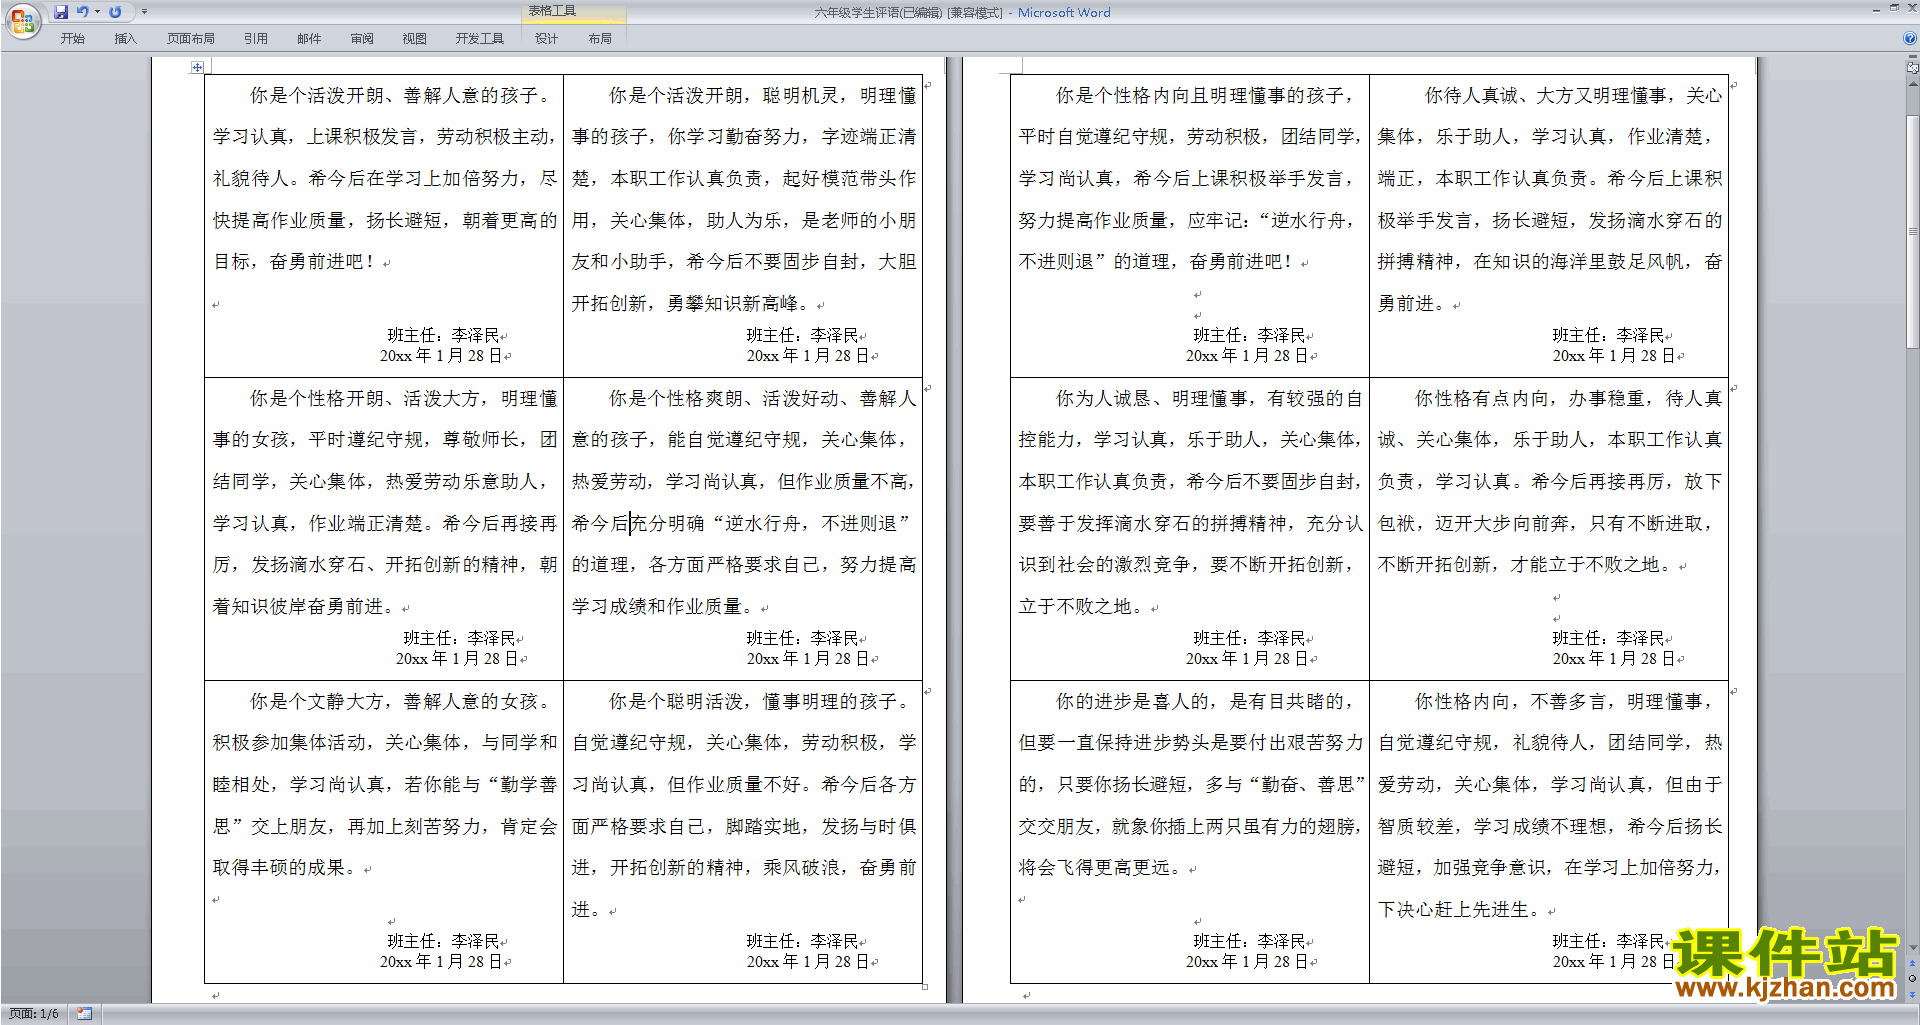The height and width of the screenshot is (1025, 1920).
Task: Click text '你待人真诚、大方又明理懂事，关心'
Action: click(1574, 96)
